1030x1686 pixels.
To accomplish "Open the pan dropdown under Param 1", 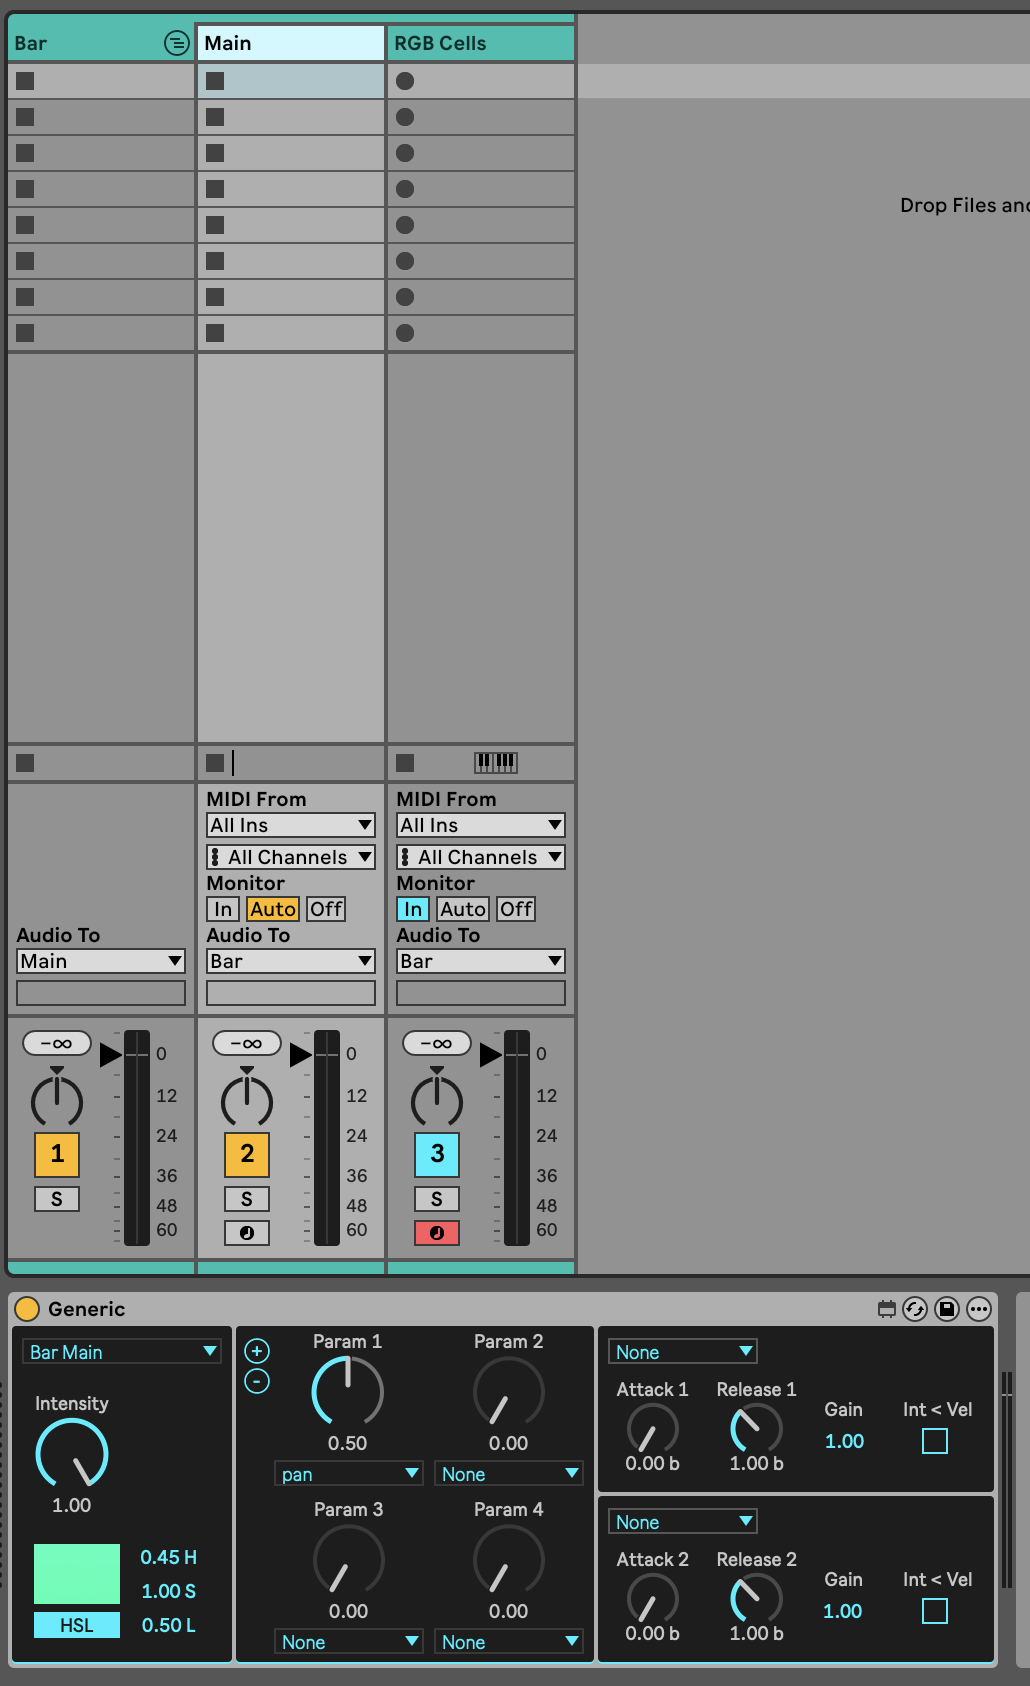I will pos(349,1474).
